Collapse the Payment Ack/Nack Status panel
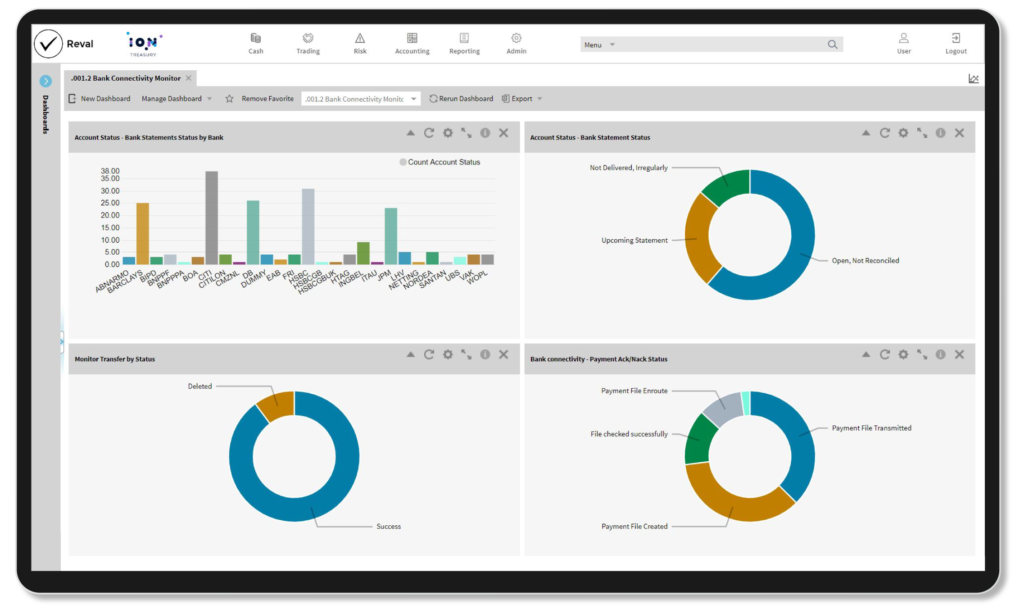The width and height of the screenshot is (1024, 614). coord(866,355)
